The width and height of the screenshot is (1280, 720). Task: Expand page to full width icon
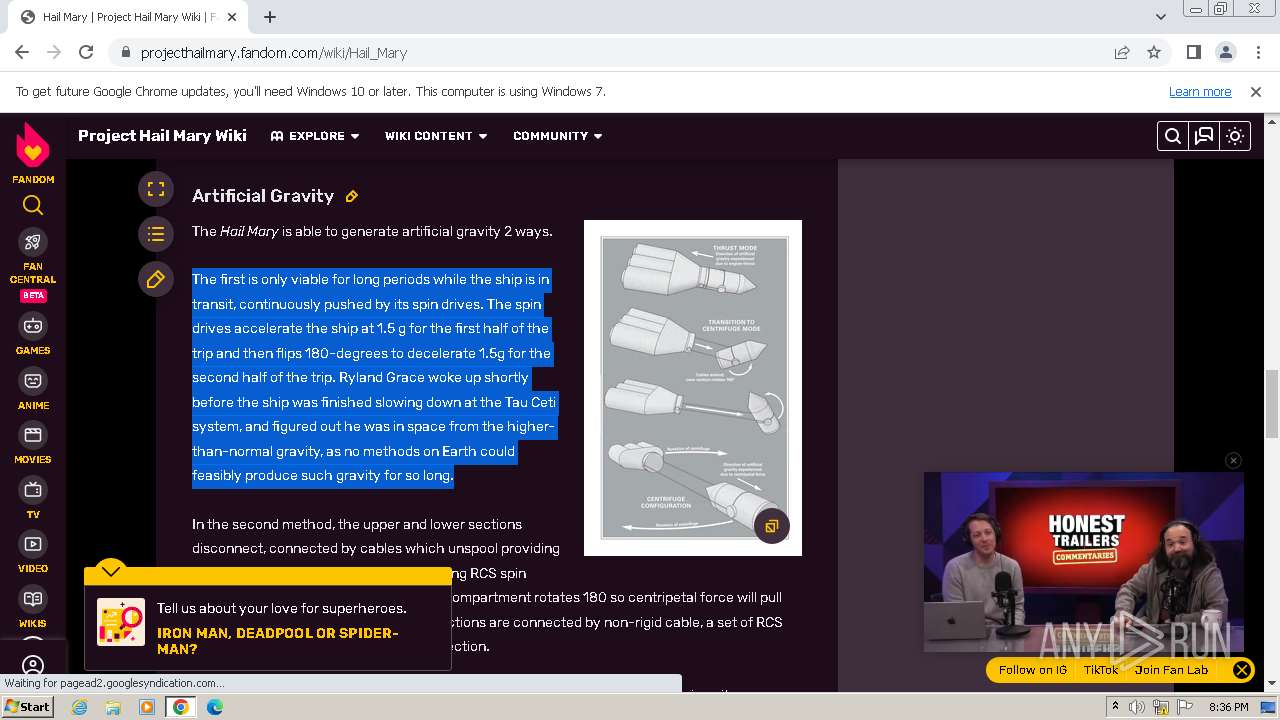point(156,188)
